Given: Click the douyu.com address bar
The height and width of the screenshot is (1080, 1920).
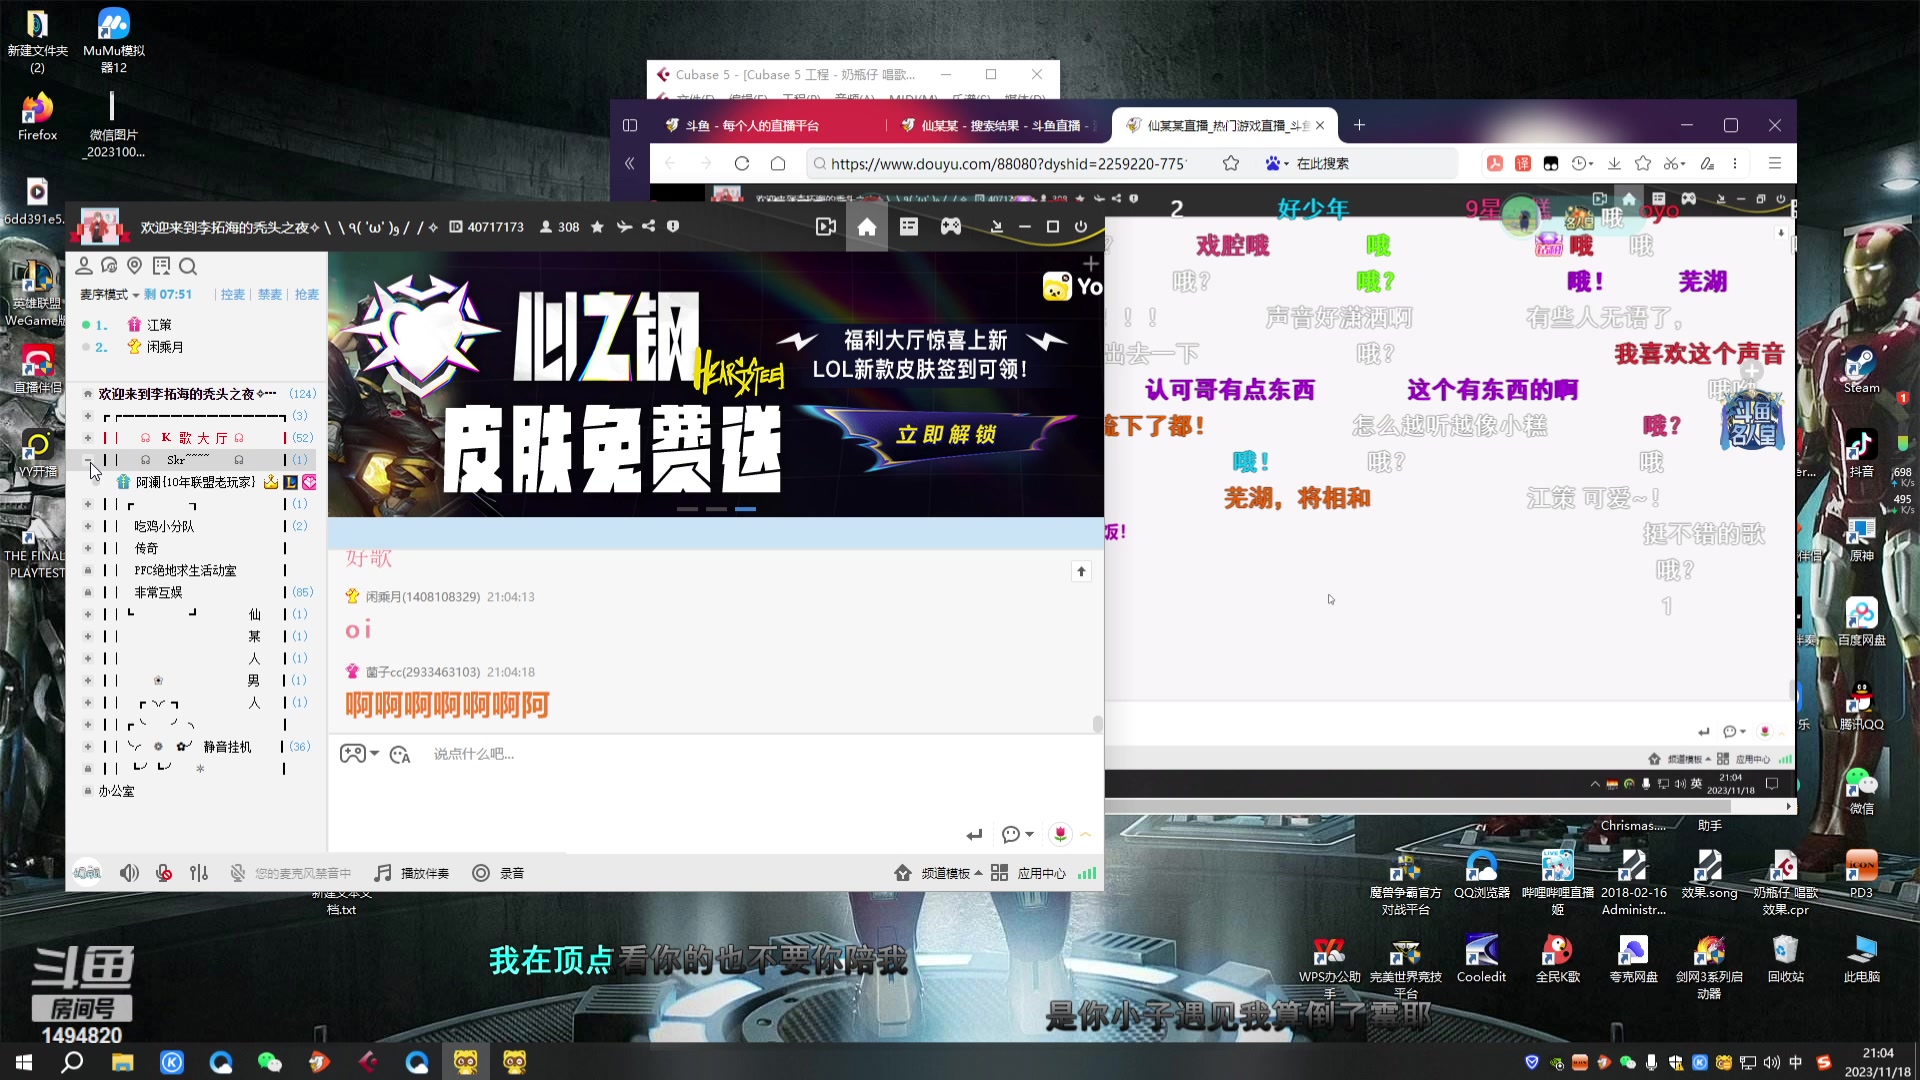Looking at the screenshot, I should click(1008, 163).
